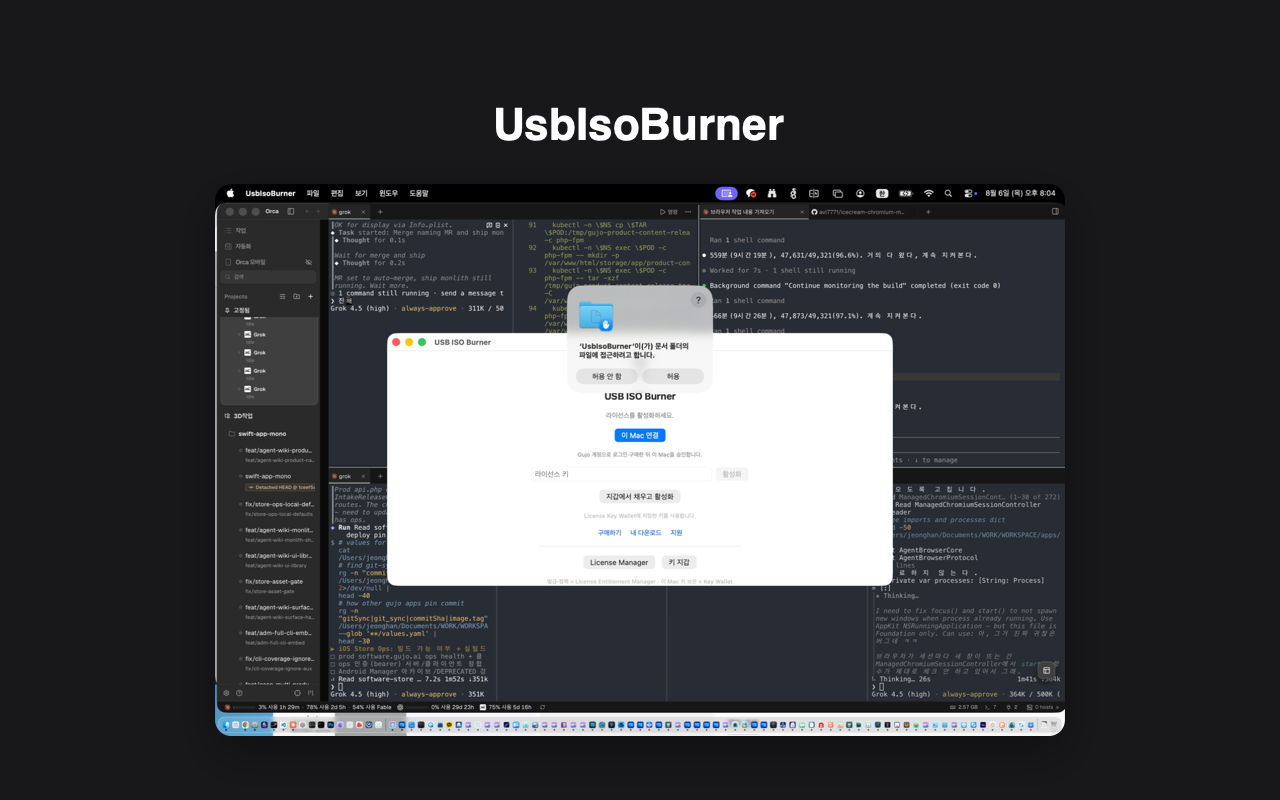Click the forward arrow in Orca title bar

319,211
